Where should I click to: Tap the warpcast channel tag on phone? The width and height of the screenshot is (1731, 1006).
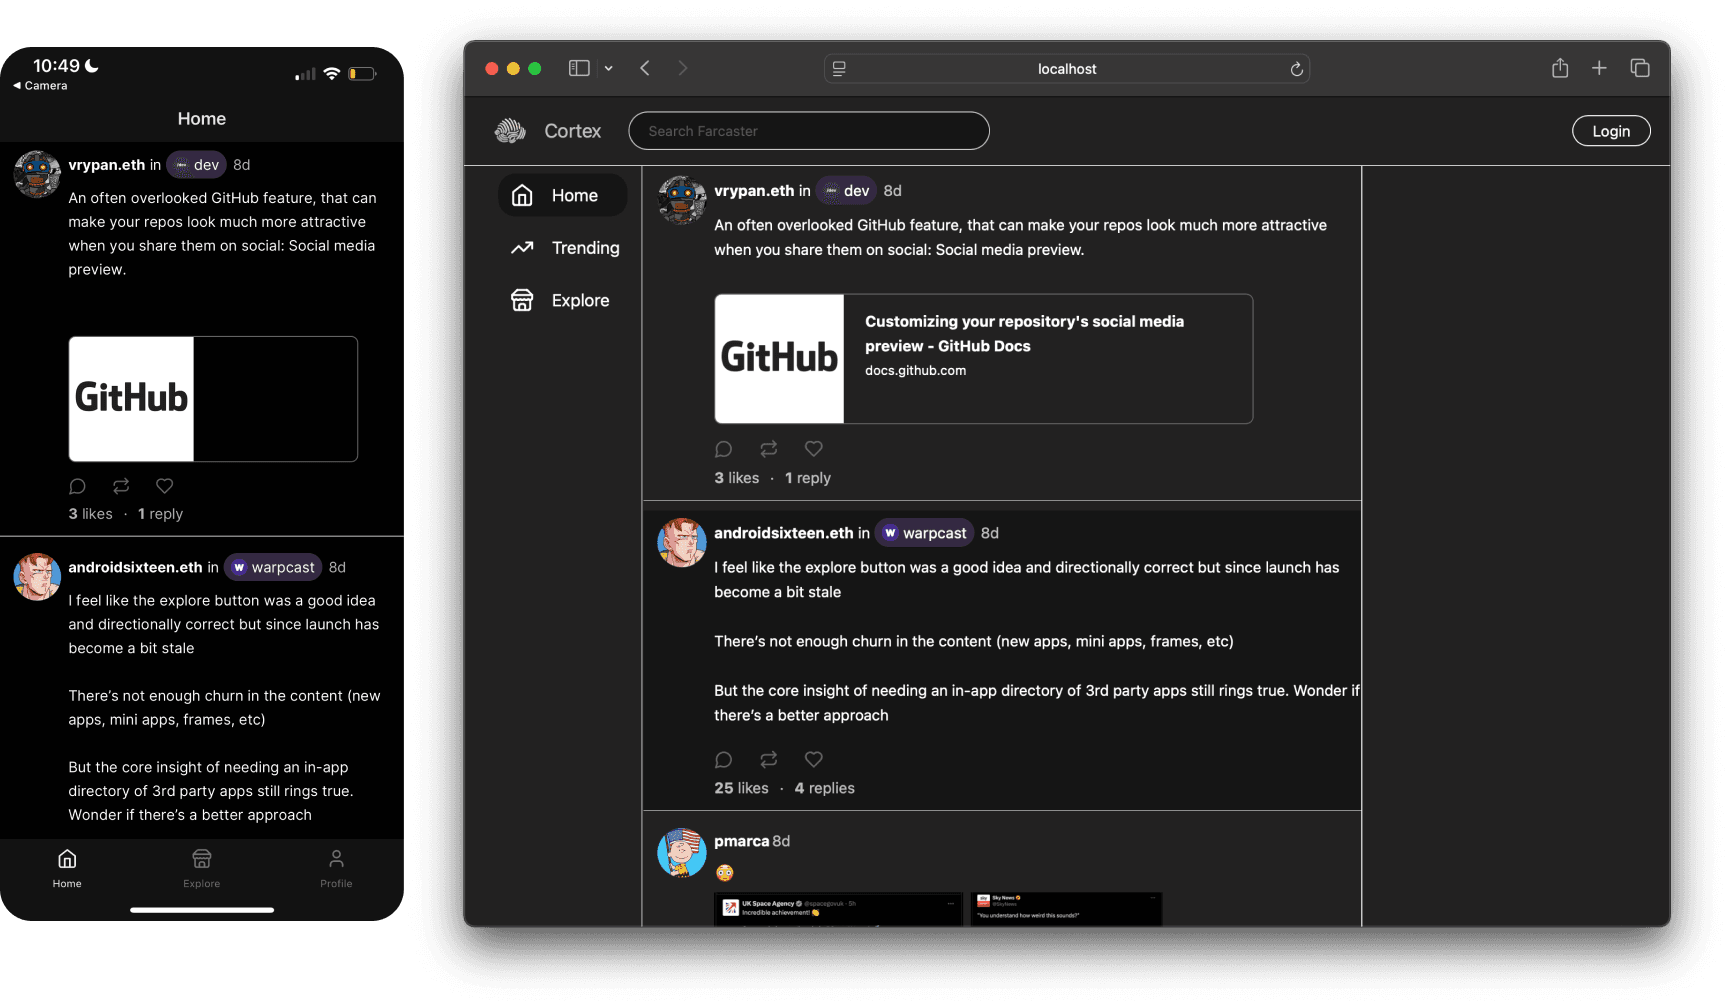(273, 567)
